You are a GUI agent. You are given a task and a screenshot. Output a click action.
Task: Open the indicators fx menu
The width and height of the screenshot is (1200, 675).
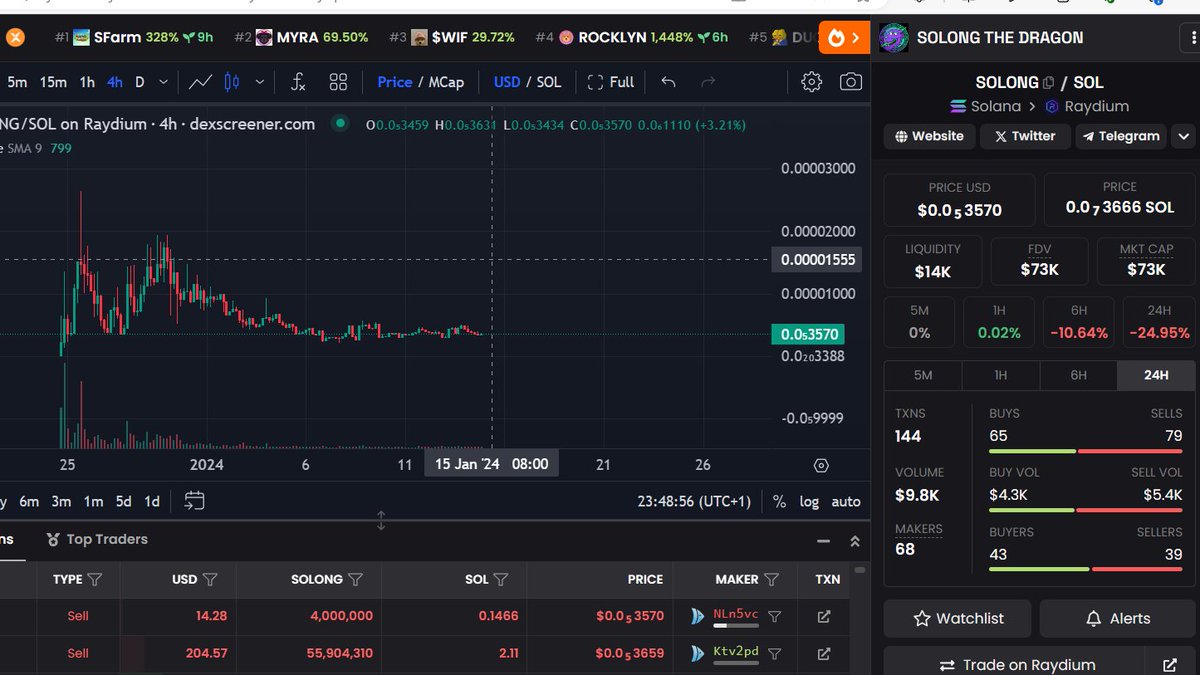click(298, 82)
